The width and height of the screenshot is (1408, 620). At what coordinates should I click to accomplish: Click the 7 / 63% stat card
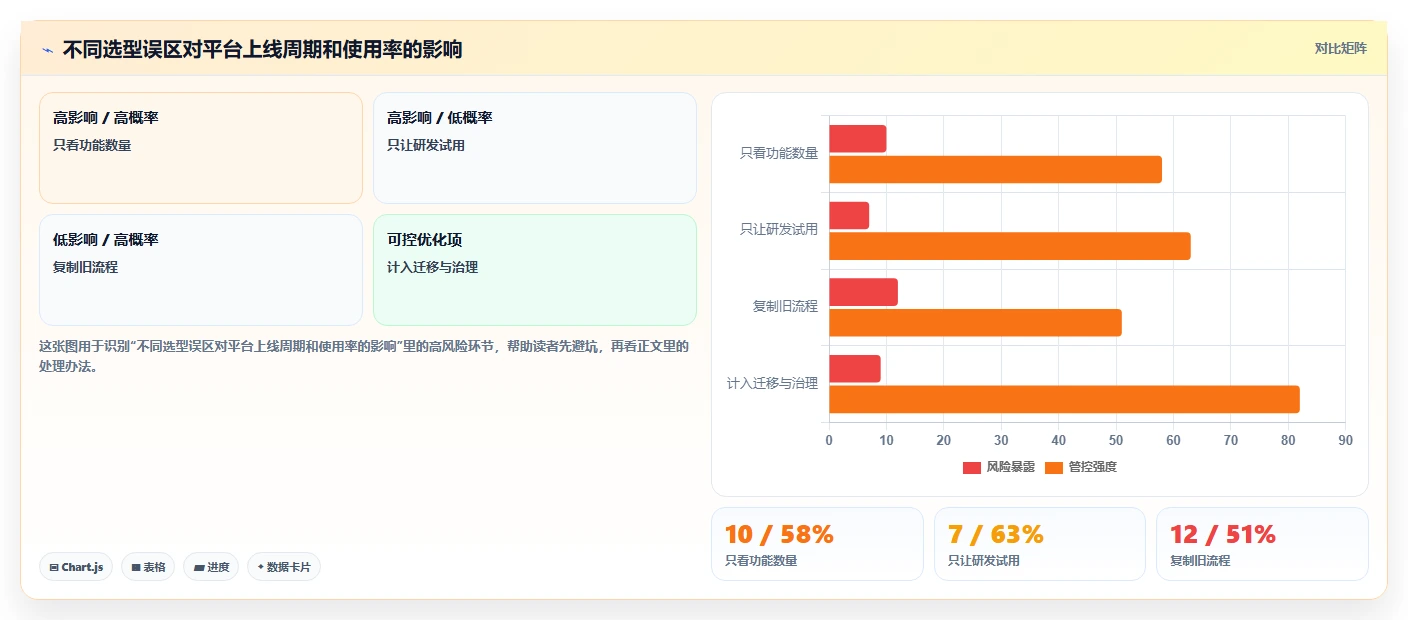(1040, 544)
